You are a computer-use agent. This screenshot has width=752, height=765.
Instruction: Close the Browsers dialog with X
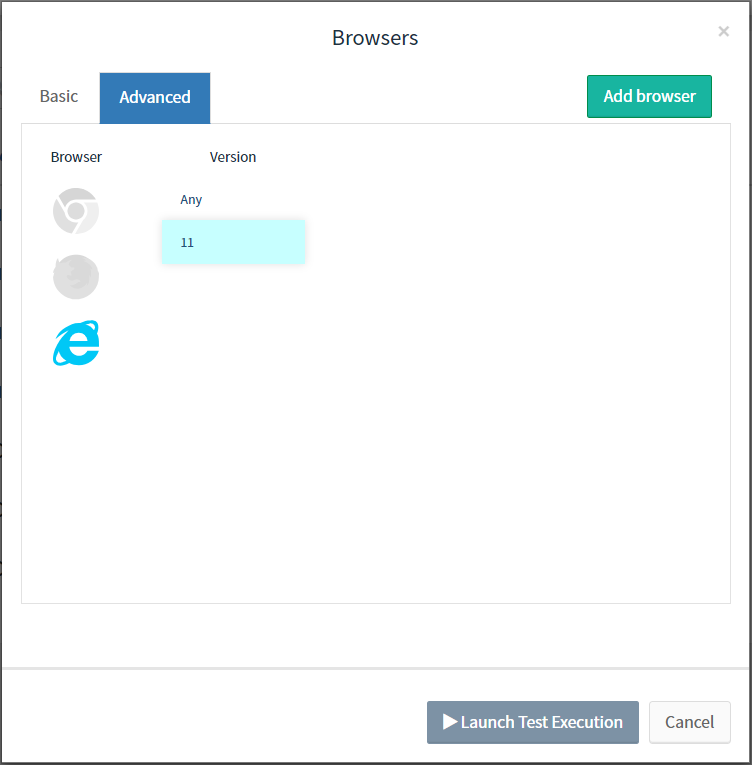pyautogui.click(x=723, y=31)
